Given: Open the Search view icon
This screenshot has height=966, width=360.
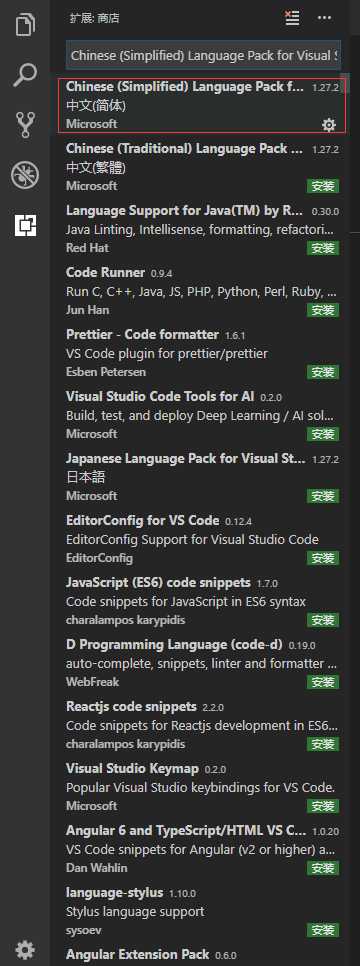Looking at the screenshot, I should click(25, 75).
